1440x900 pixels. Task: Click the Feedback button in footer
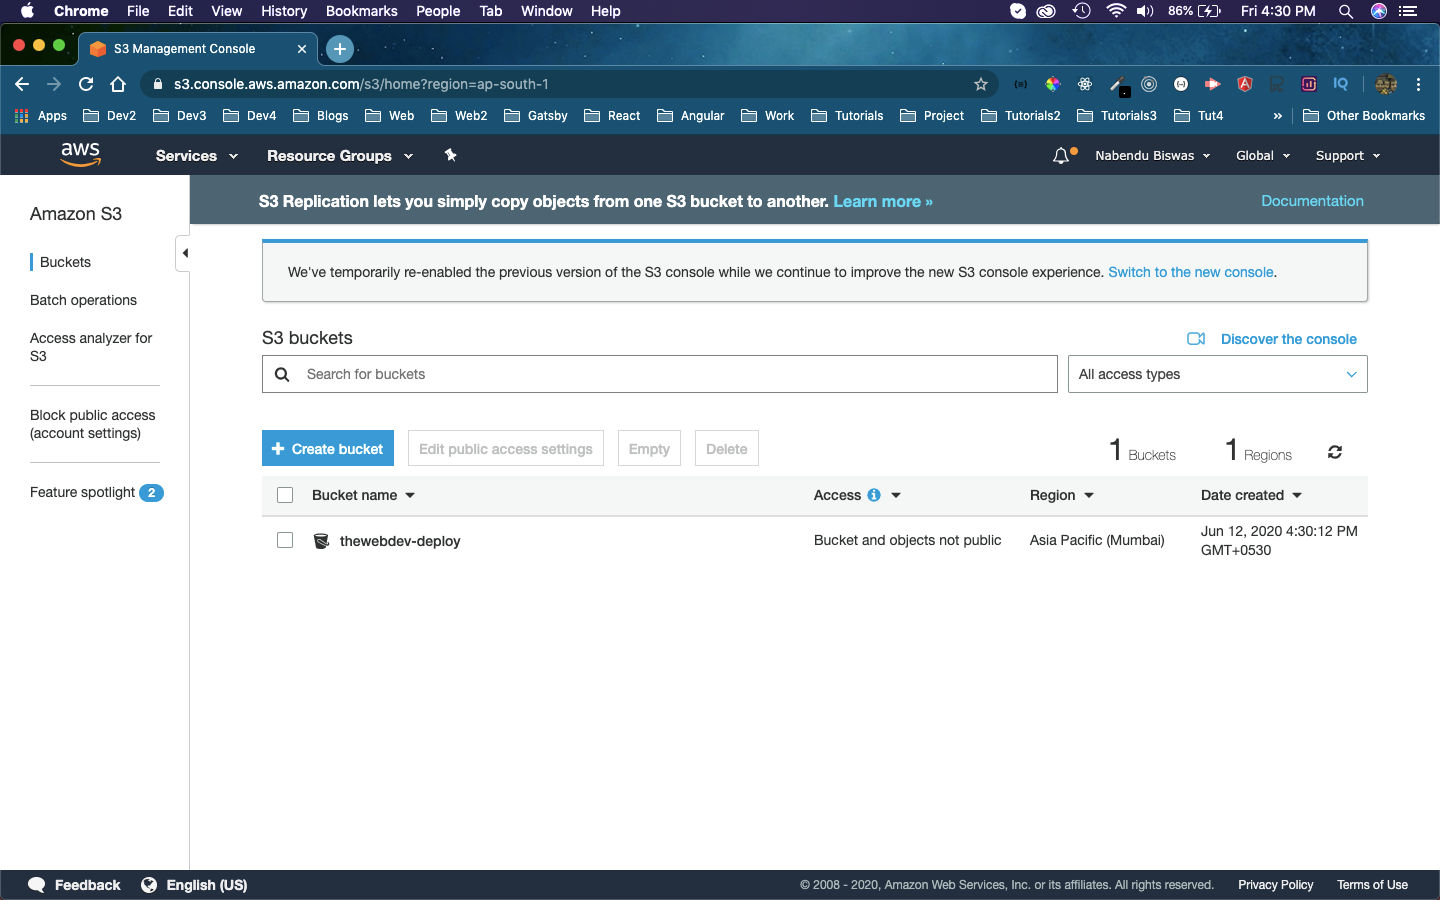[x=75, y=885]
